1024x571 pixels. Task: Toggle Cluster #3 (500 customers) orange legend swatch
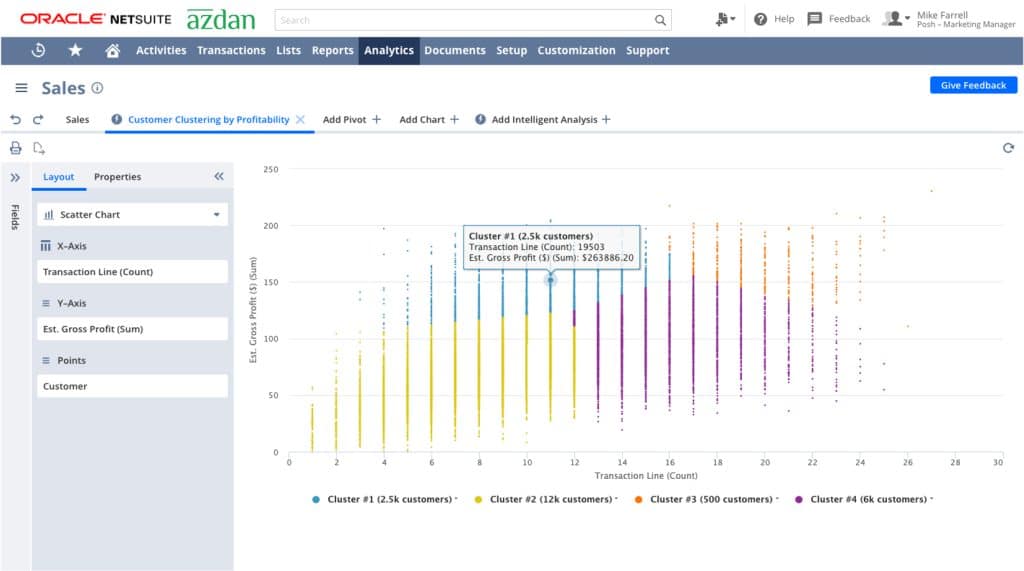coord(638,499)
